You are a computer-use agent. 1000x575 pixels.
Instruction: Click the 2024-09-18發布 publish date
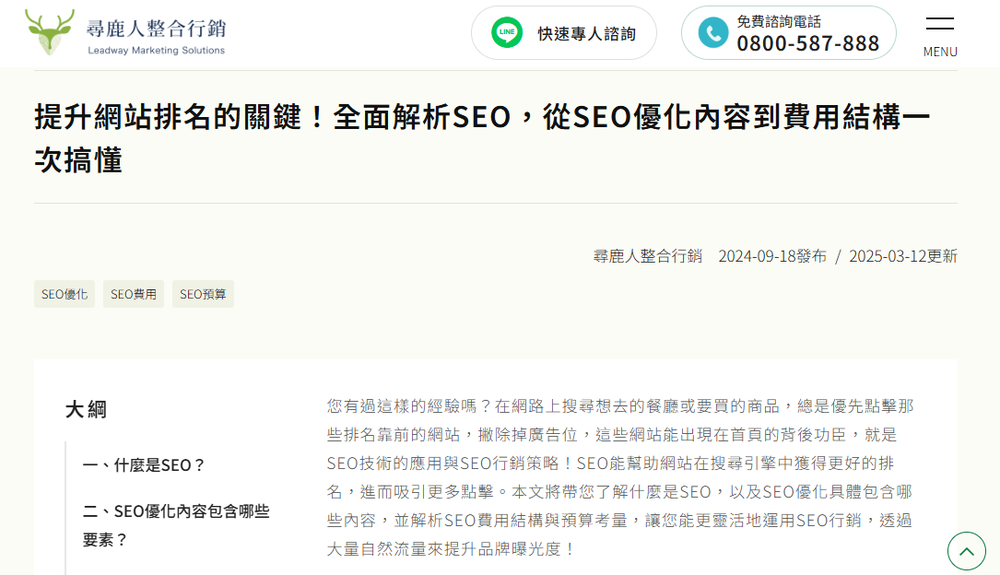coord(772,256)
